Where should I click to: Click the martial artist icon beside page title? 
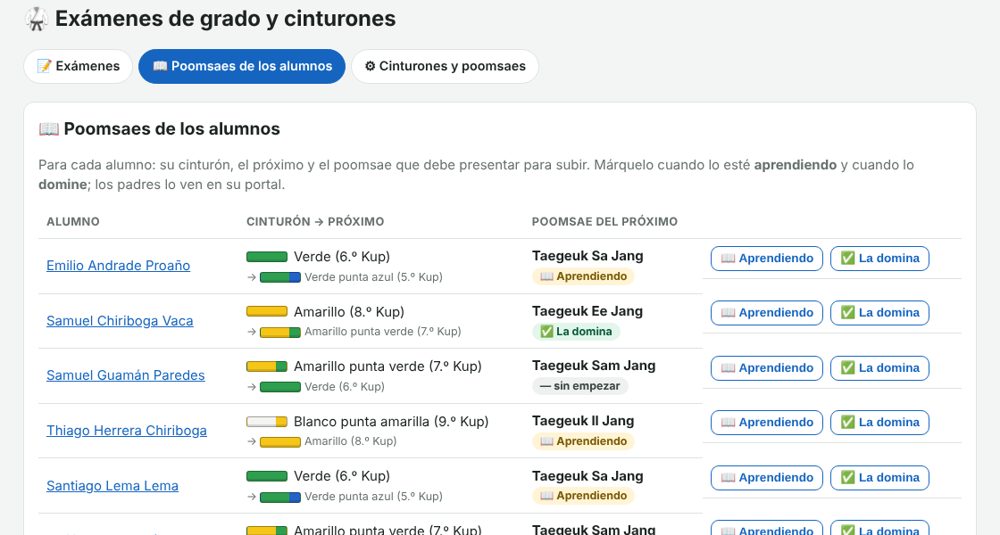tap(36, 19)
